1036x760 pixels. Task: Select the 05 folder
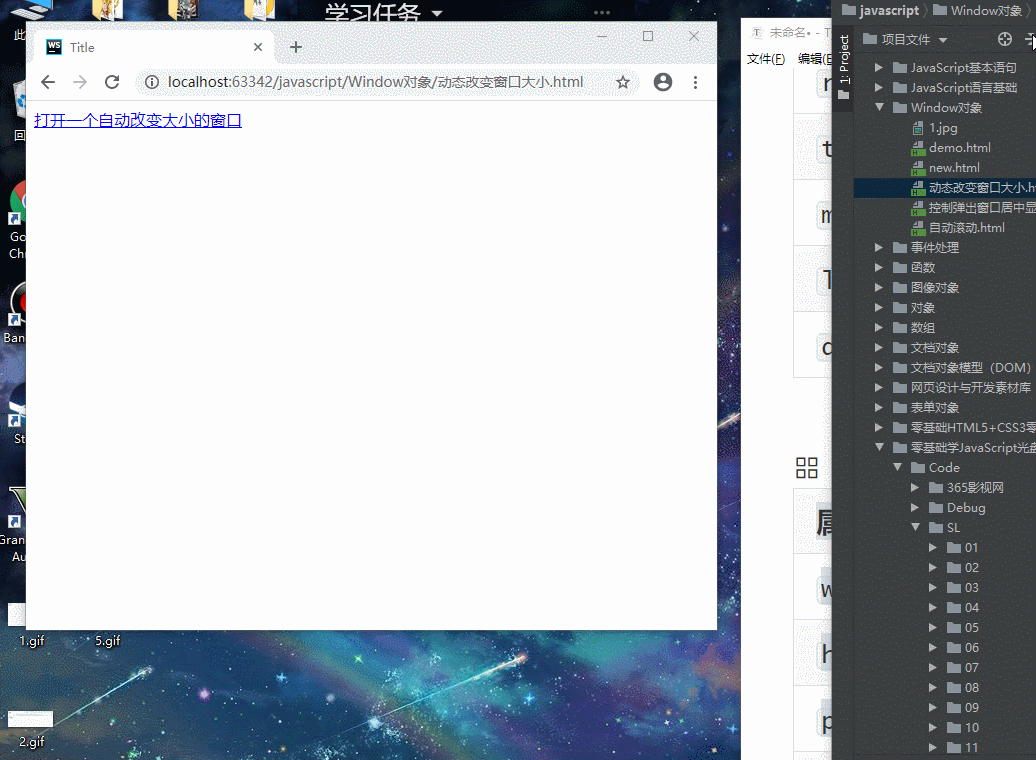[x=963, y=627]
